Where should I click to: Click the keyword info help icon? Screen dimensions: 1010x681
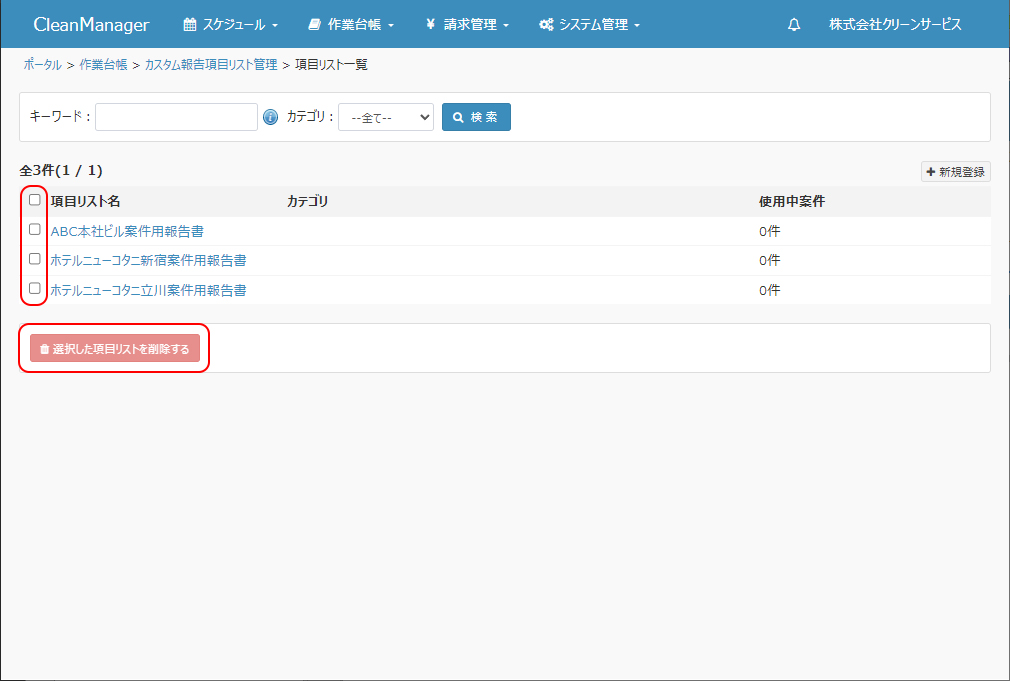tap(270, 117)
